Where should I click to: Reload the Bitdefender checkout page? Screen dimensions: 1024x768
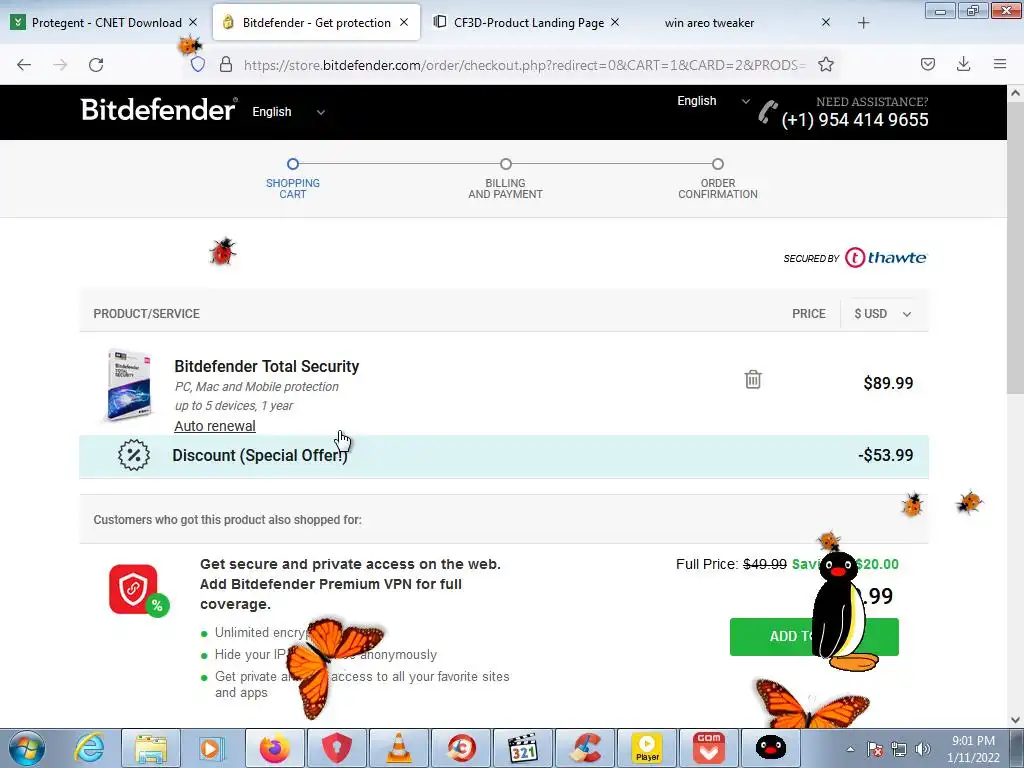pyautogui.click(x=96, y=65)
